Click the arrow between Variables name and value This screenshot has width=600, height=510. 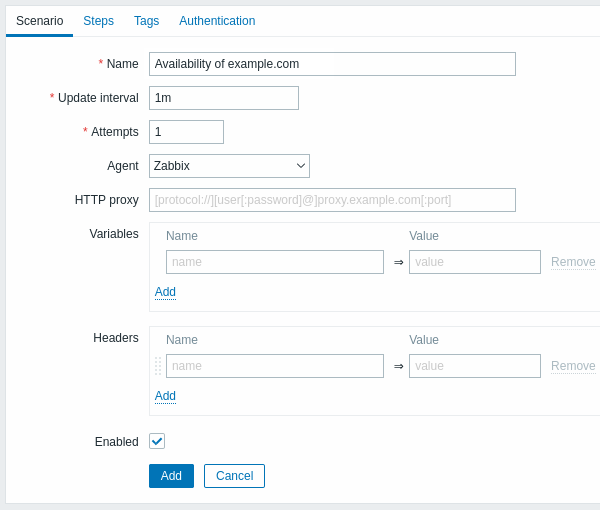pyautogui.click(x=398, y=262)
